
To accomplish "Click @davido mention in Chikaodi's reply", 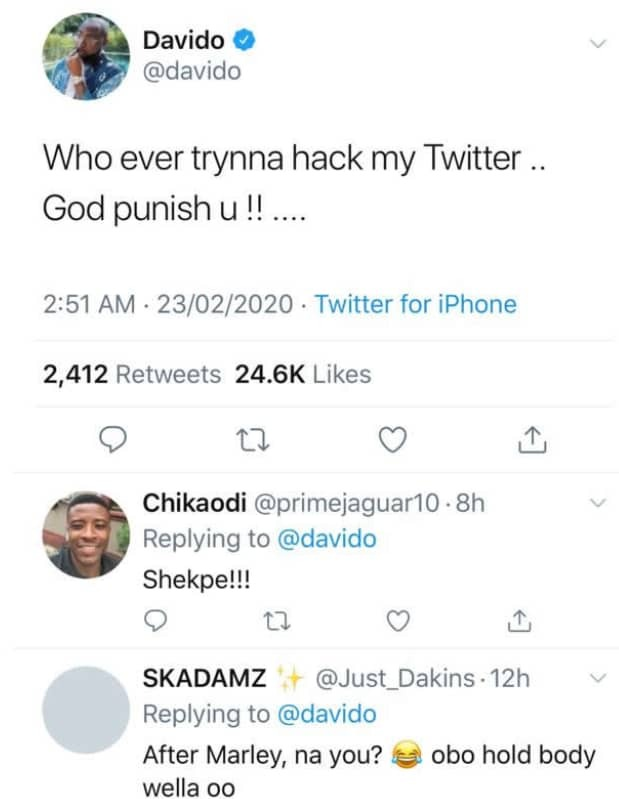I will 326,539.
